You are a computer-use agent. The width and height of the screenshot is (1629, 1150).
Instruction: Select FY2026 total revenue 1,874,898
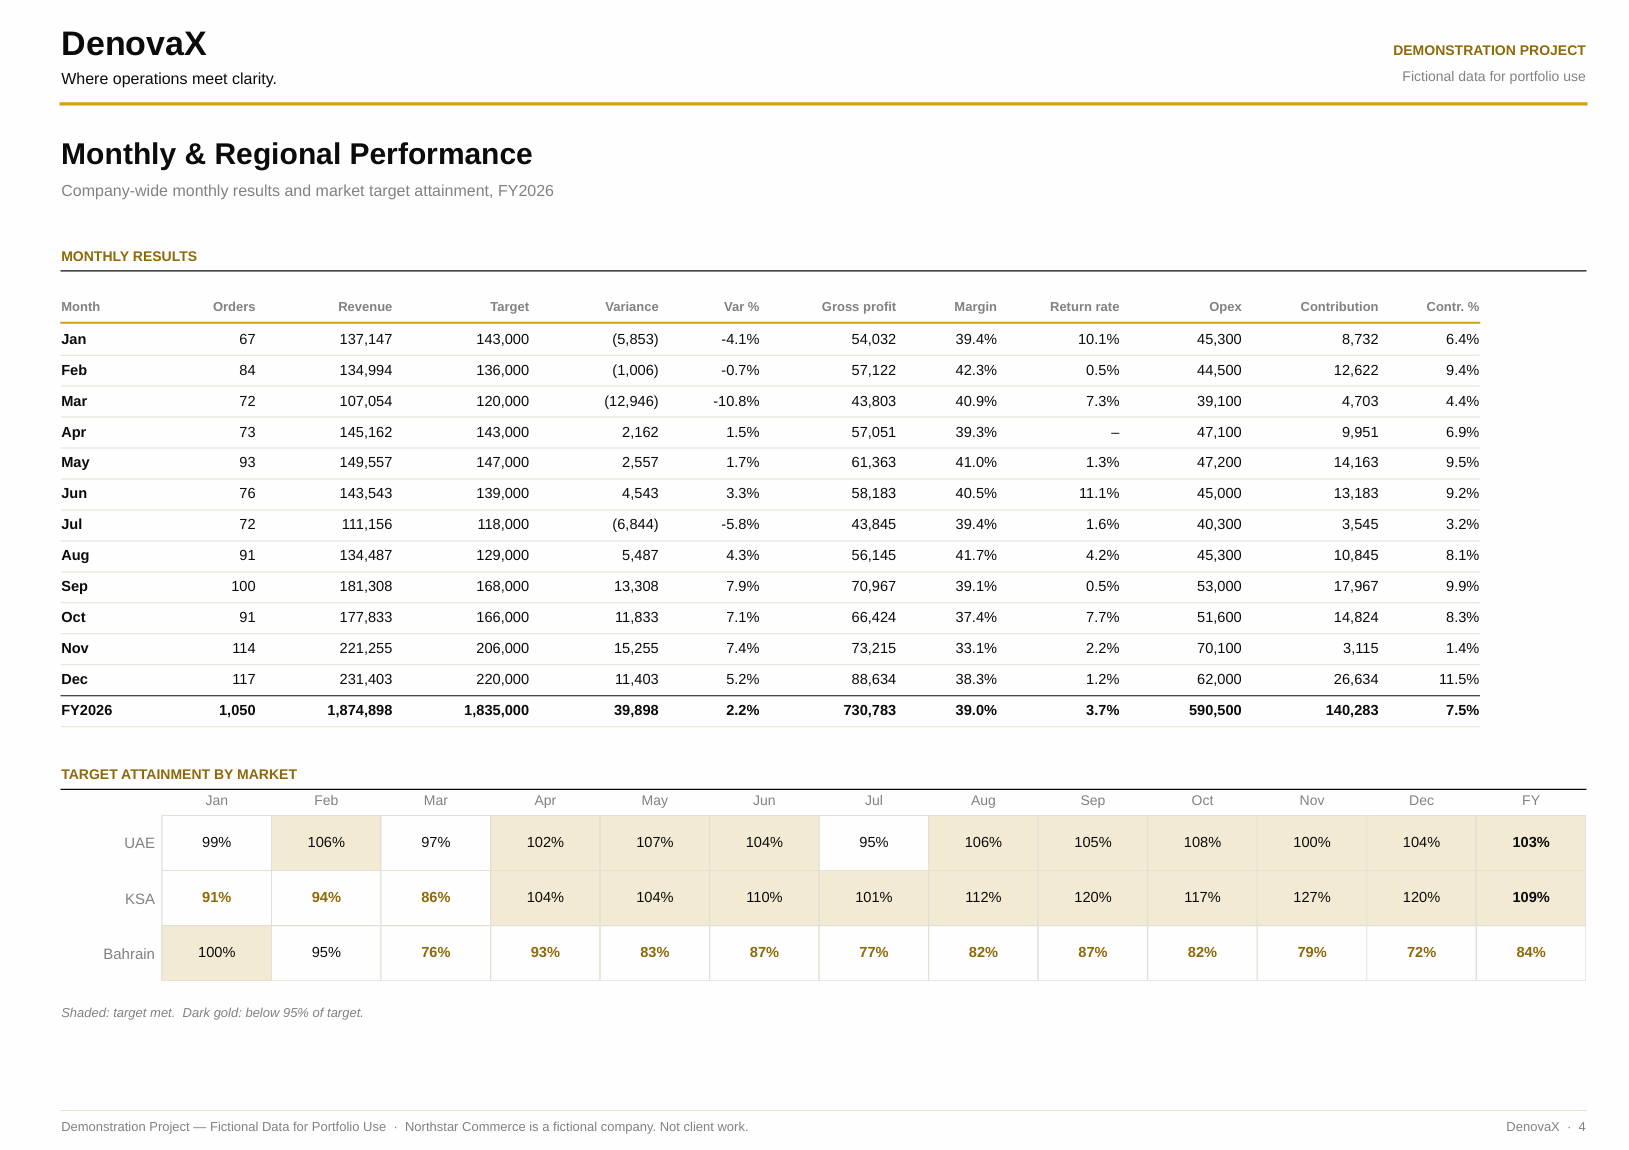[x=360, y=710]
